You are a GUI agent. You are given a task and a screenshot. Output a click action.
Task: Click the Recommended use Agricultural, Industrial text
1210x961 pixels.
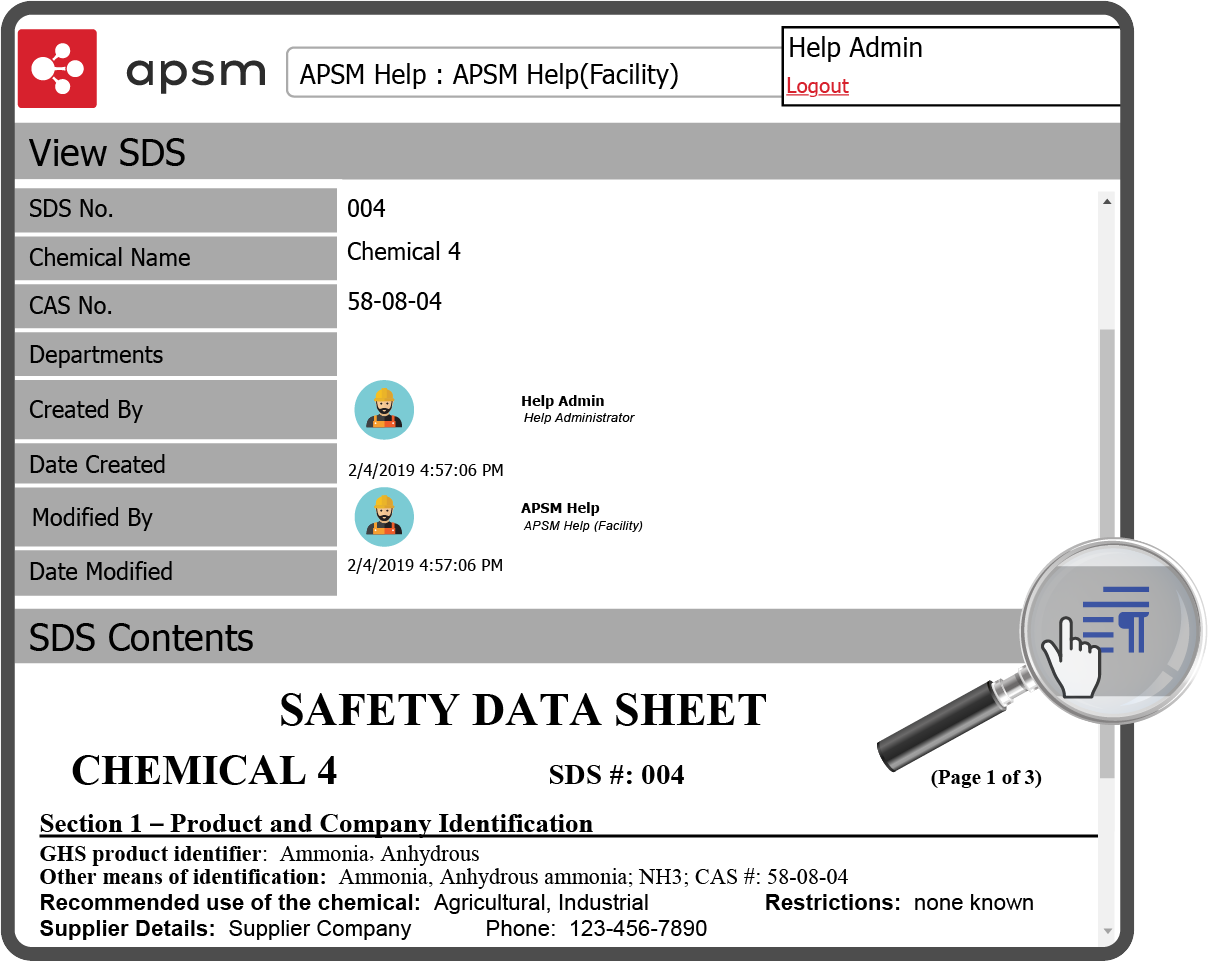point(344,903)
